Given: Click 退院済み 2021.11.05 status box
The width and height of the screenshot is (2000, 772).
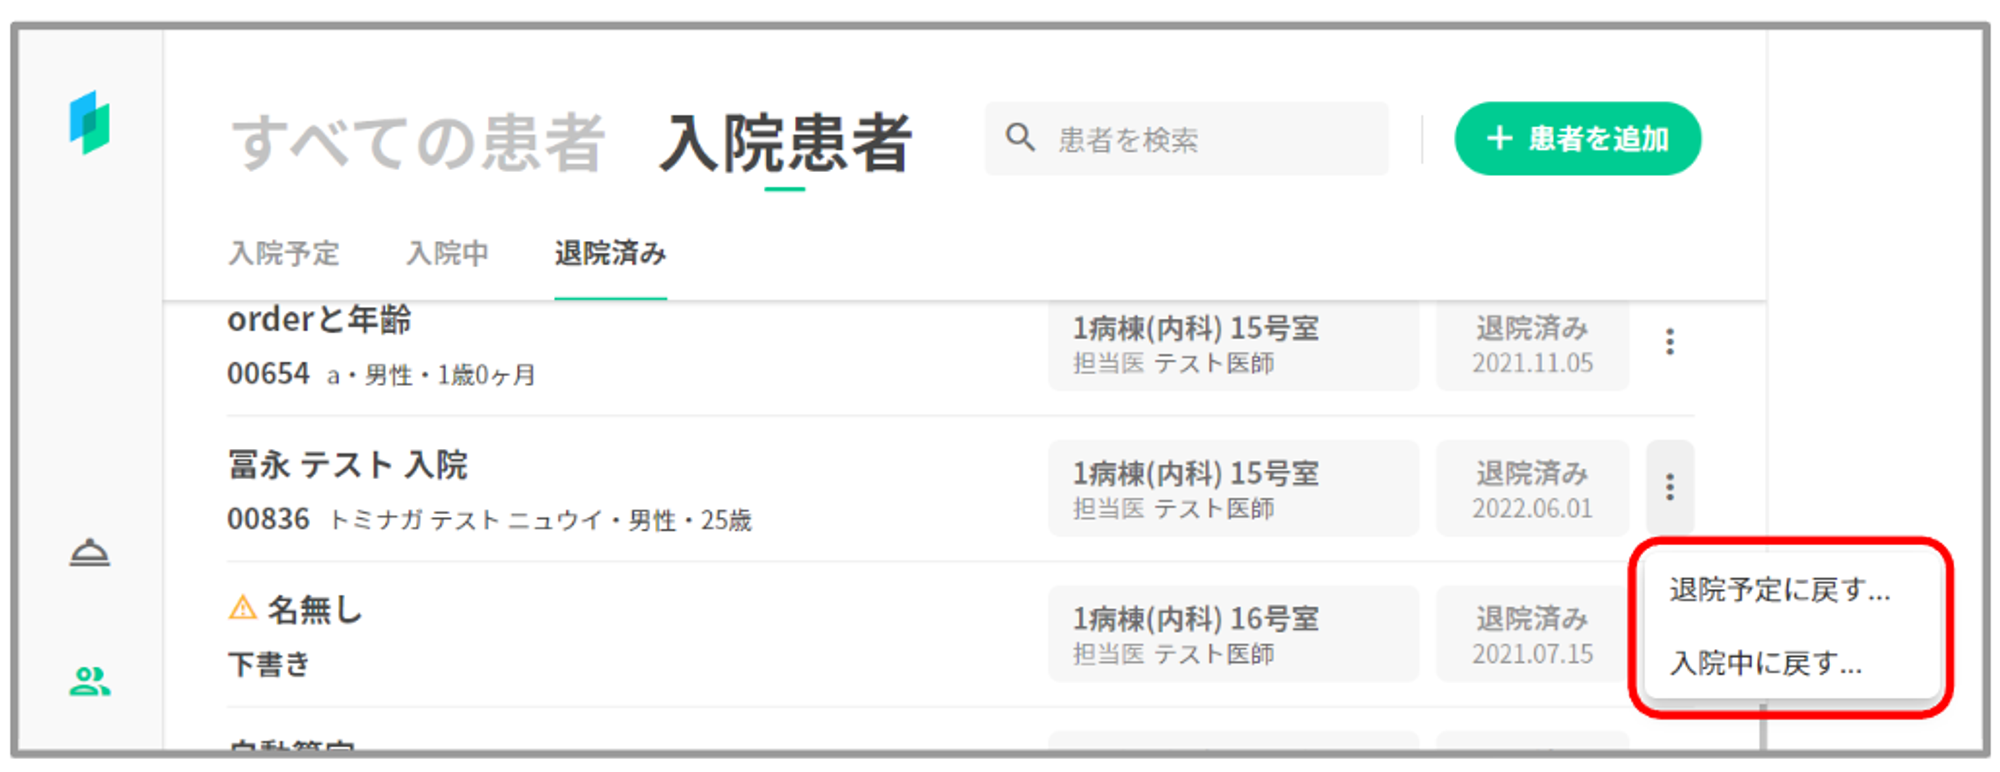Looking at the screenshot, I should (1532, 344).
